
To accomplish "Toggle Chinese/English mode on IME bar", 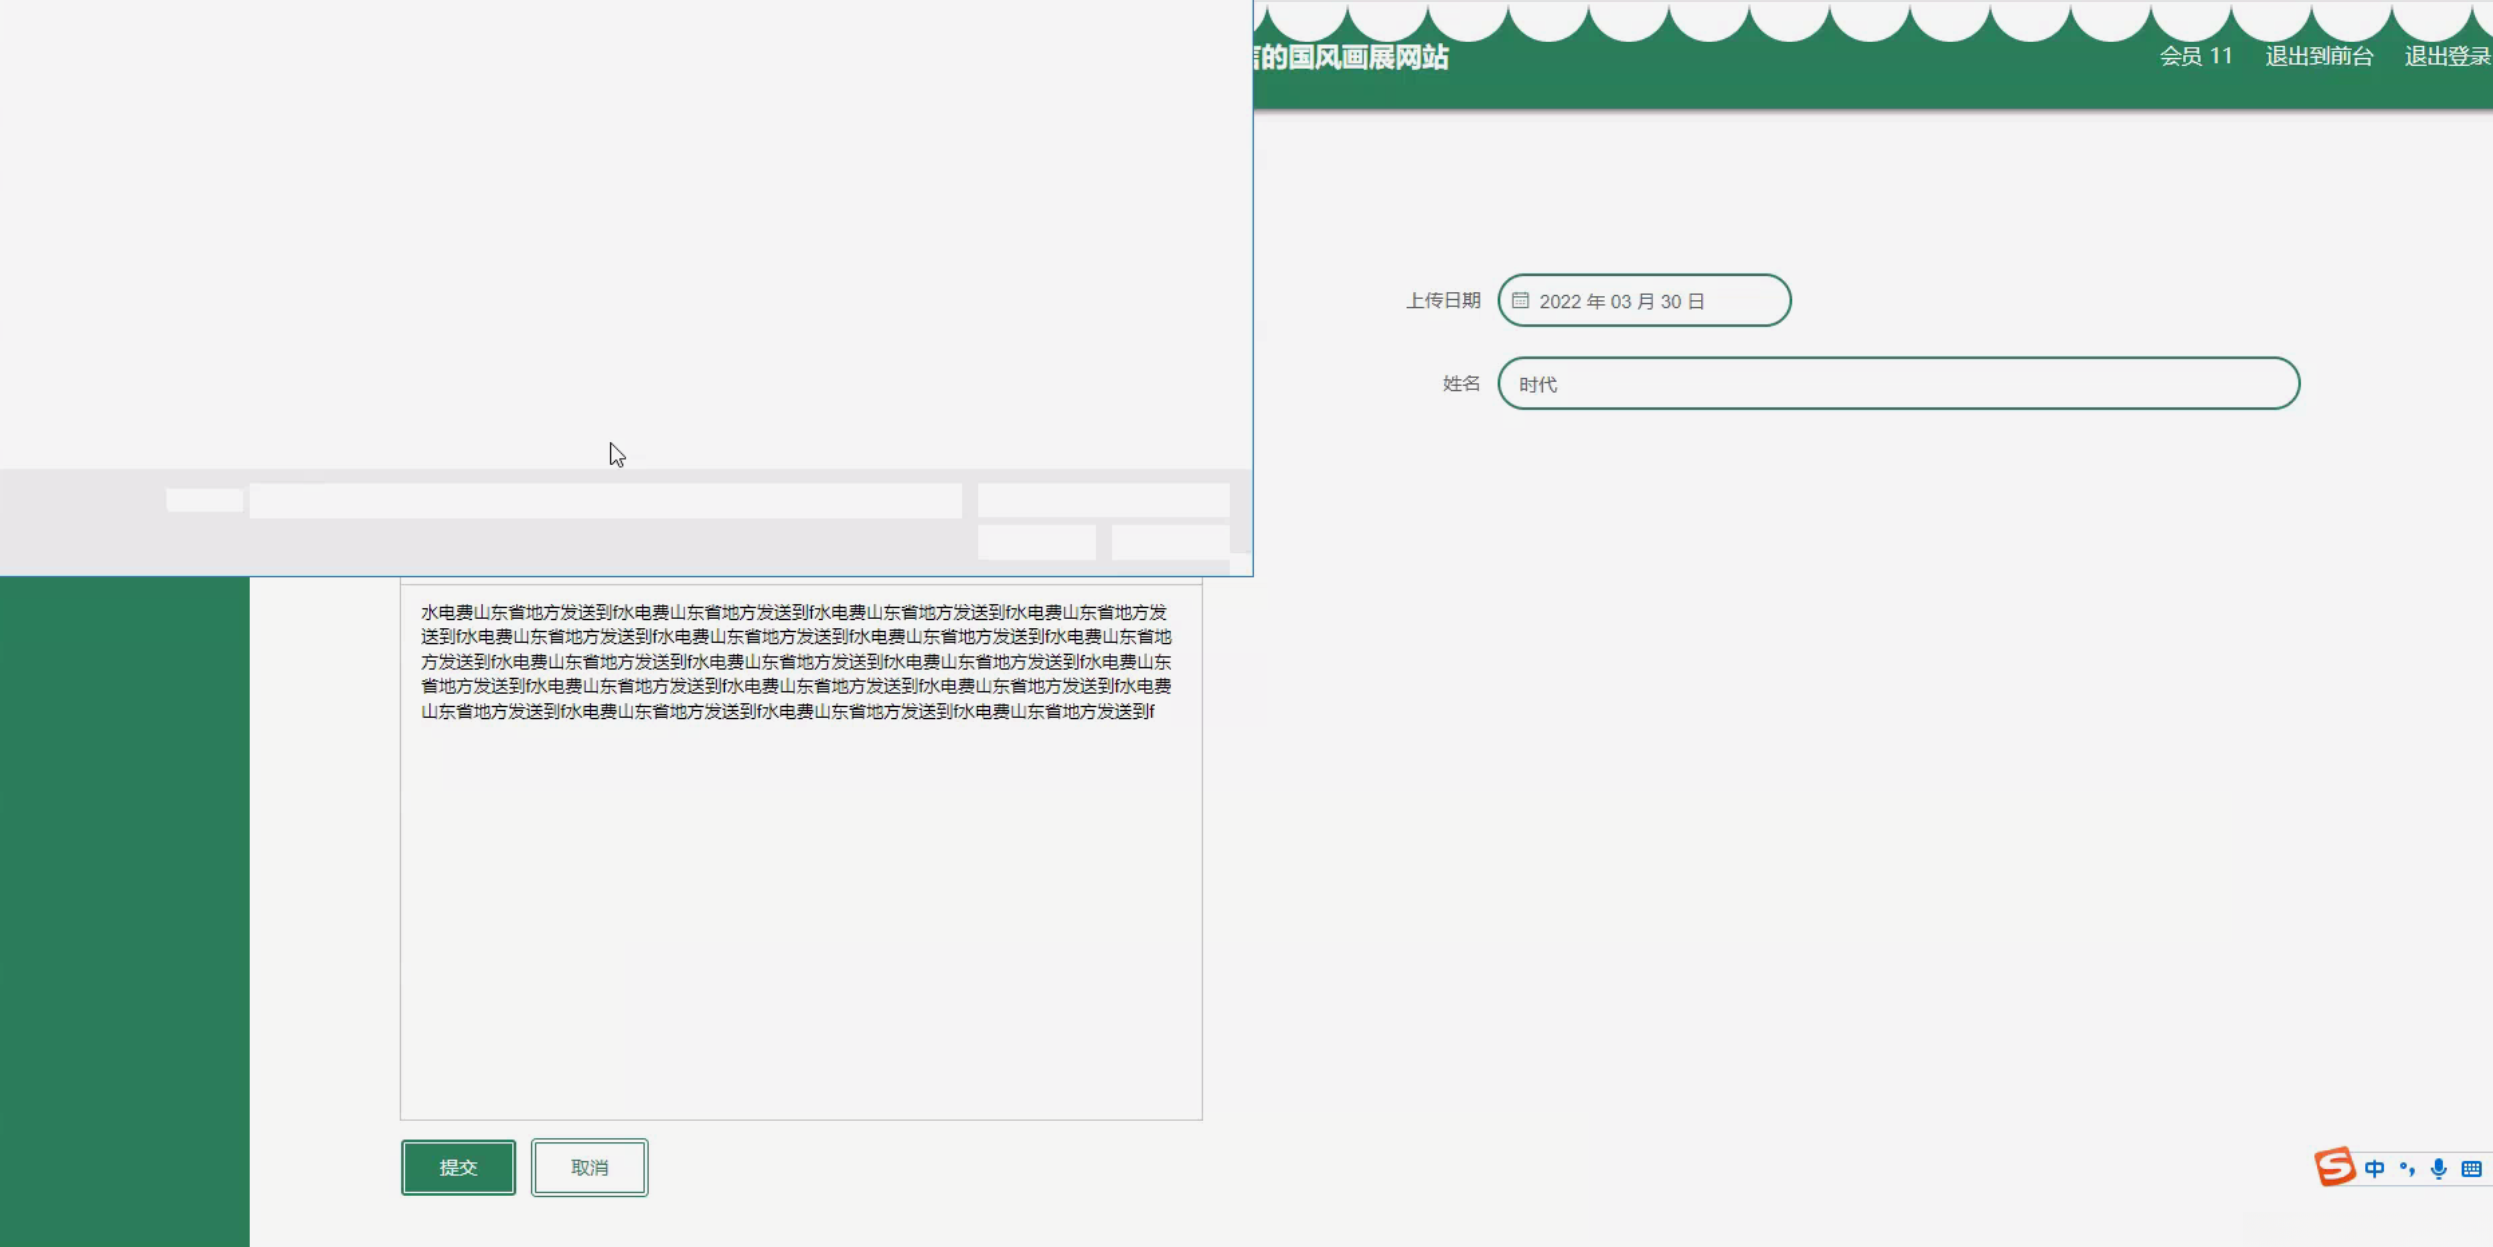I will [x=2374, y=1169].
